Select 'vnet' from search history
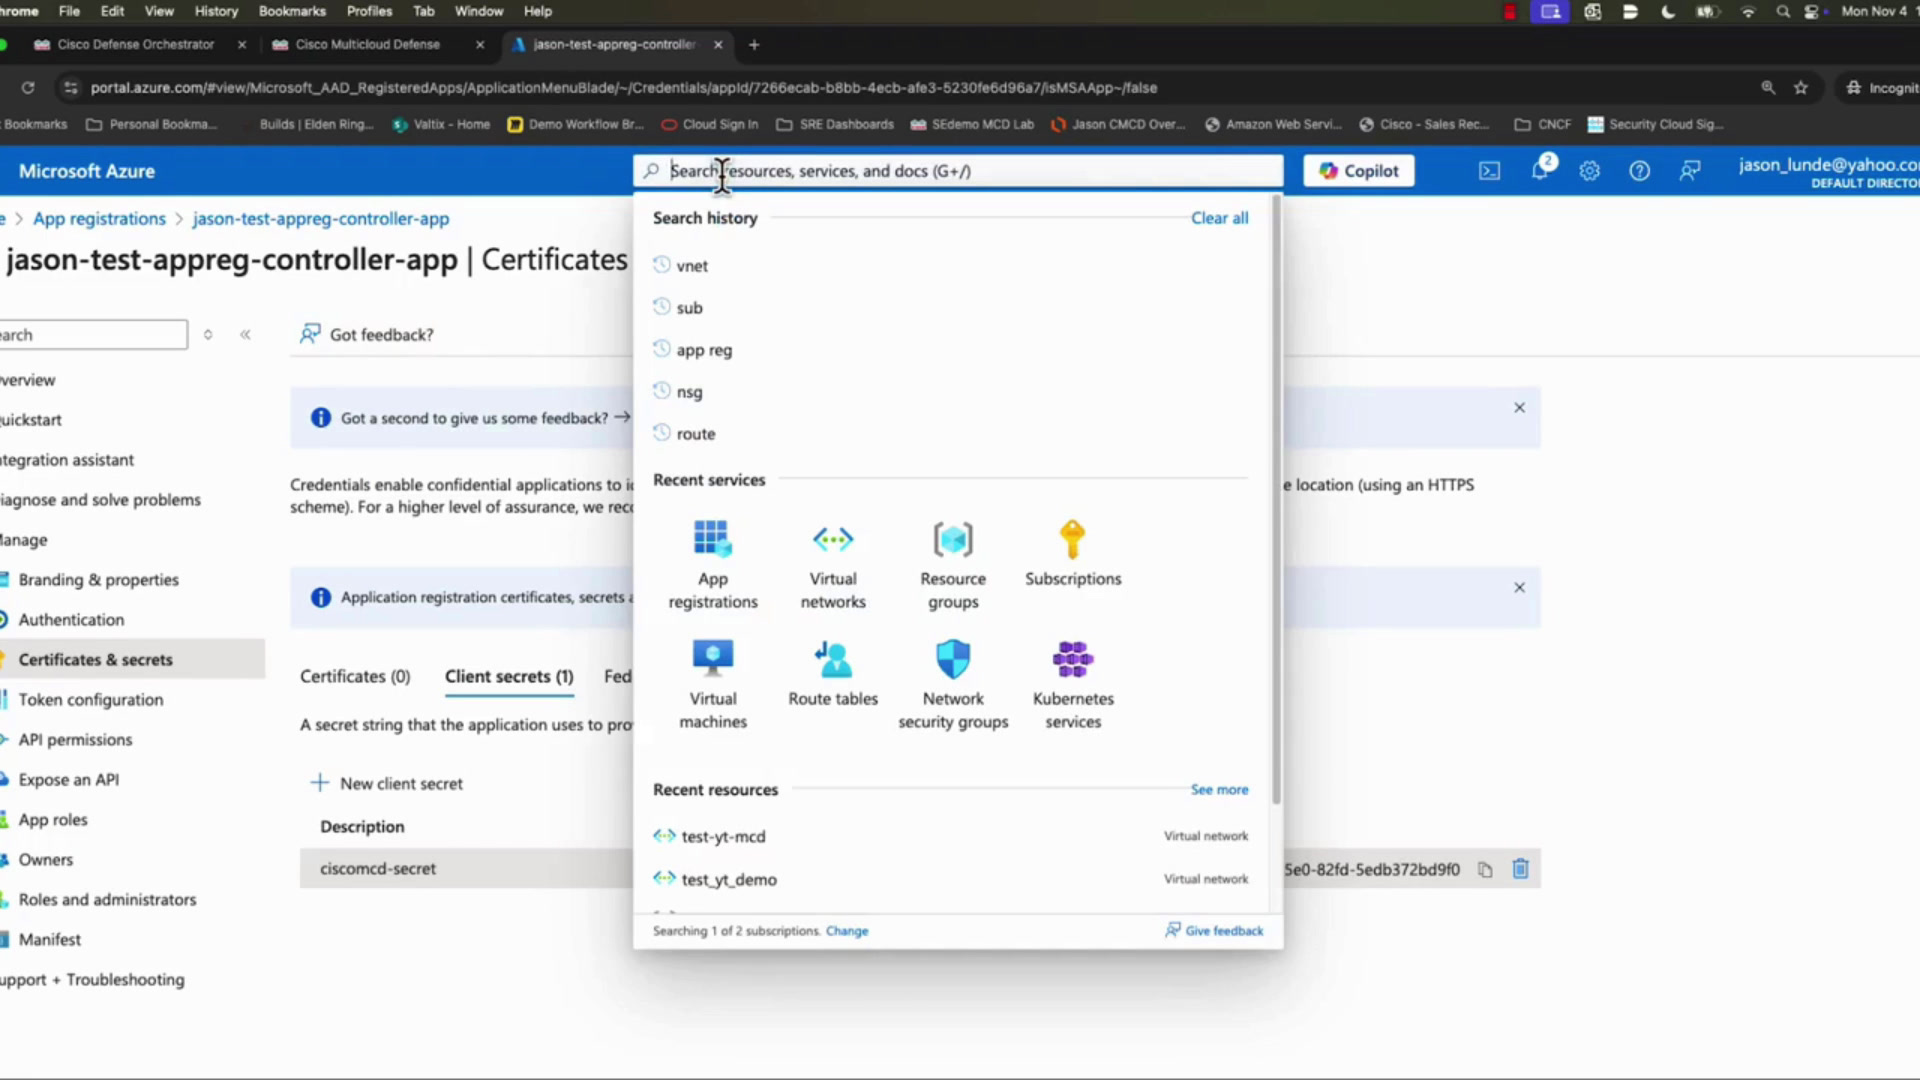1920x1080 pixels. tap(692, 266)
